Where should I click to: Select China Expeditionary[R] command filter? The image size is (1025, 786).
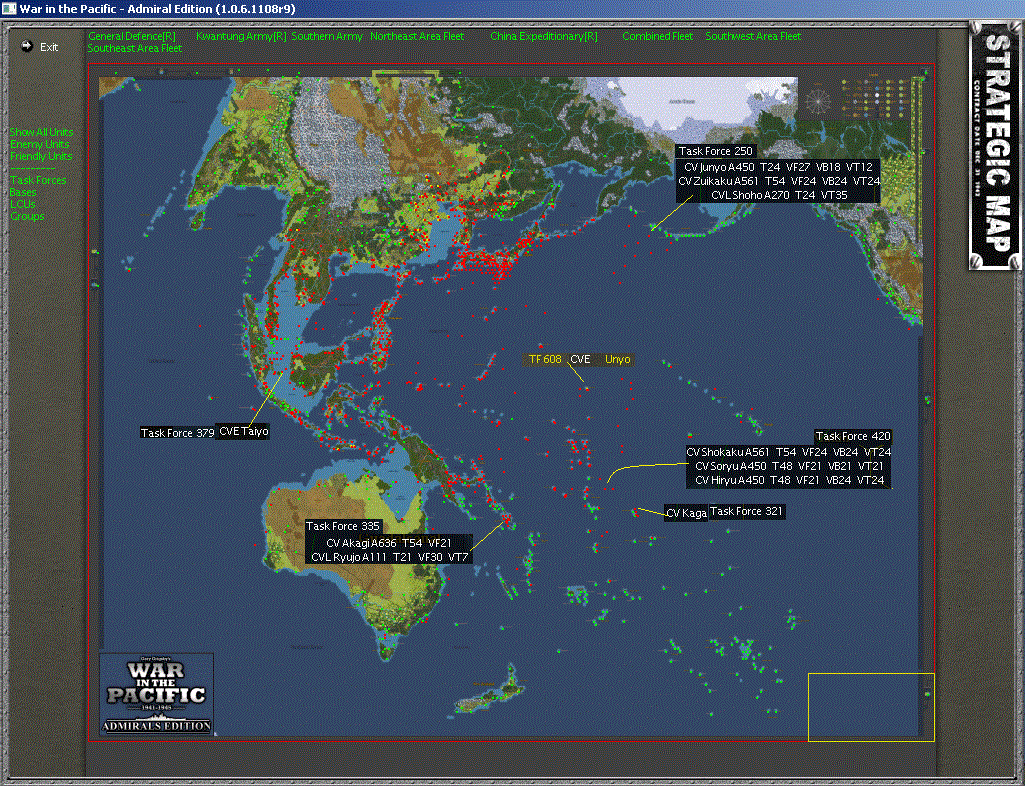544,36
